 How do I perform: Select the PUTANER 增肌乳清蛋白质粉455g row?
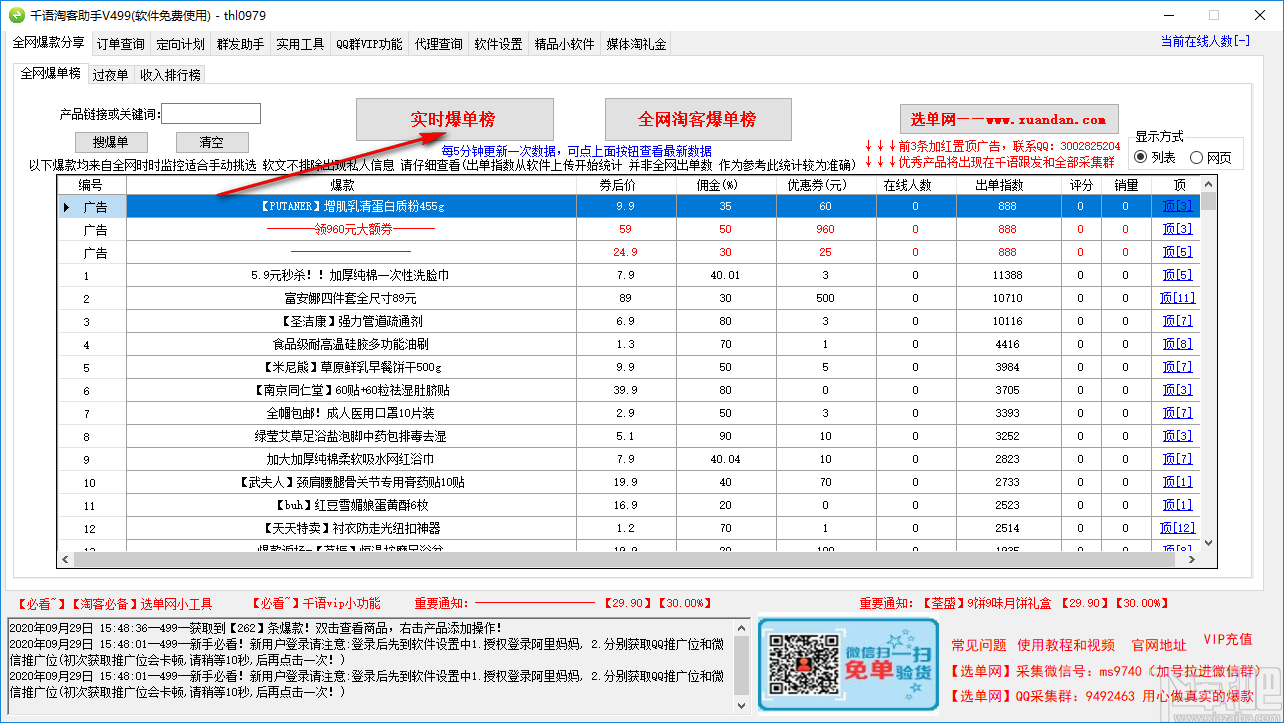[628, 206]
